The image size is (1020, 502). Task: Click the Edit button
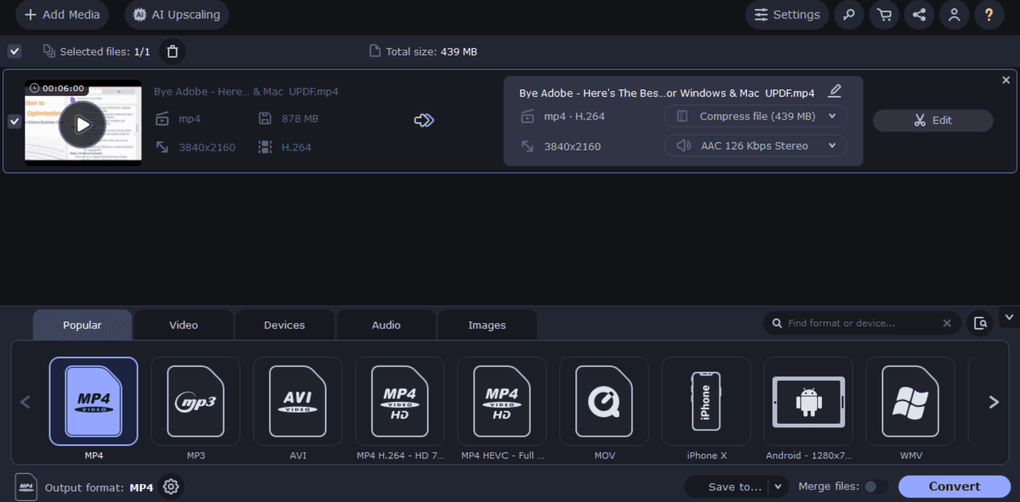[933, 120]
